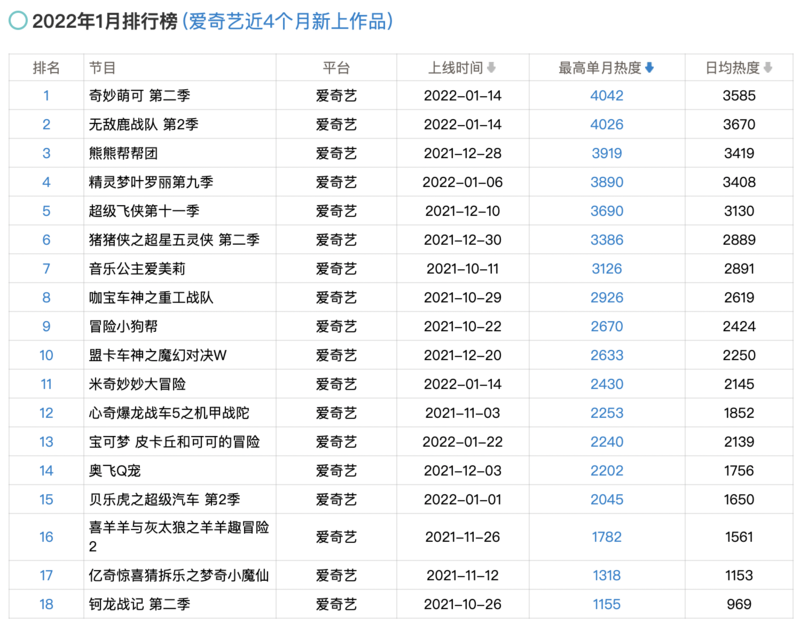
Task: Click heat value 1155
Action: (607, 604)
